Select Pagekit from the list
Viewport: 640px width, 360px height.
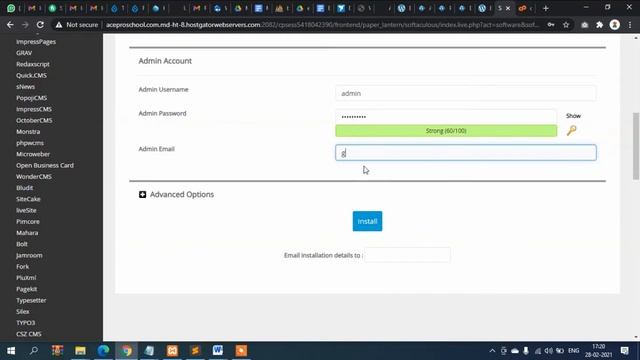pos(27,289)
